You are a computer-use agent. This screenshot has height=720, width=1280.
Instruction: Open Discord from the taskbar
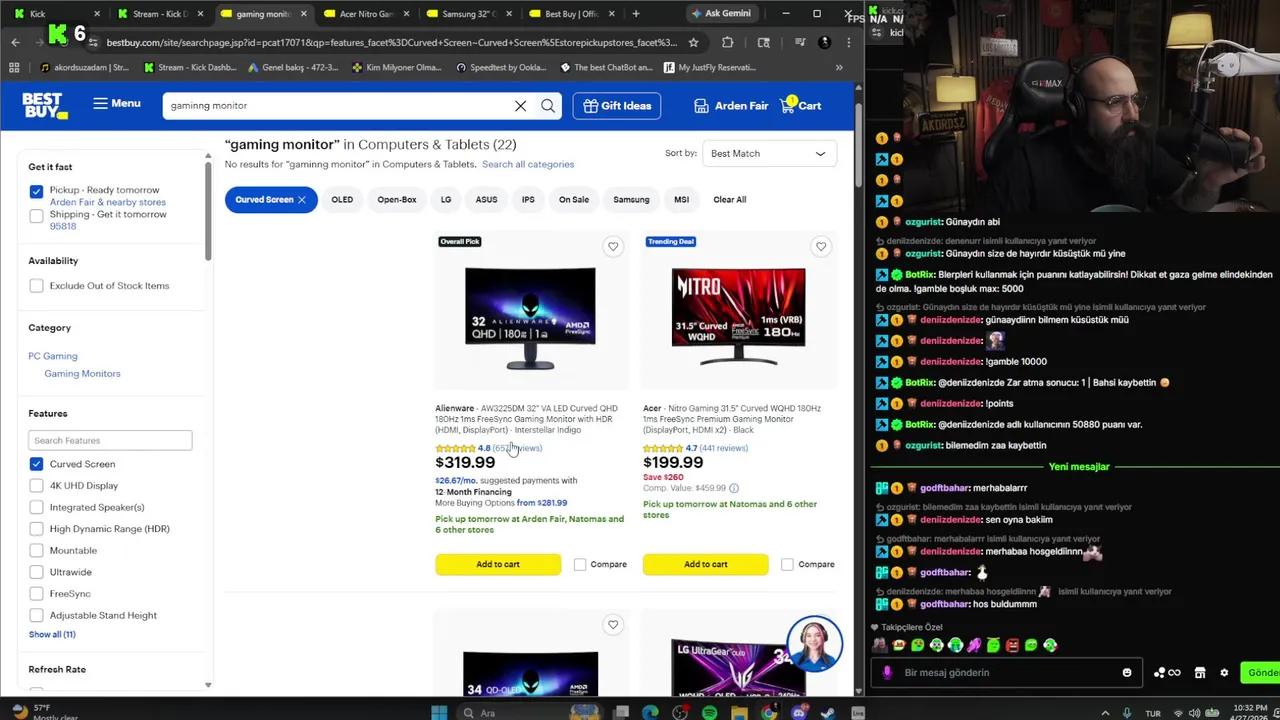pyautogui.click(x=798, y=712)
